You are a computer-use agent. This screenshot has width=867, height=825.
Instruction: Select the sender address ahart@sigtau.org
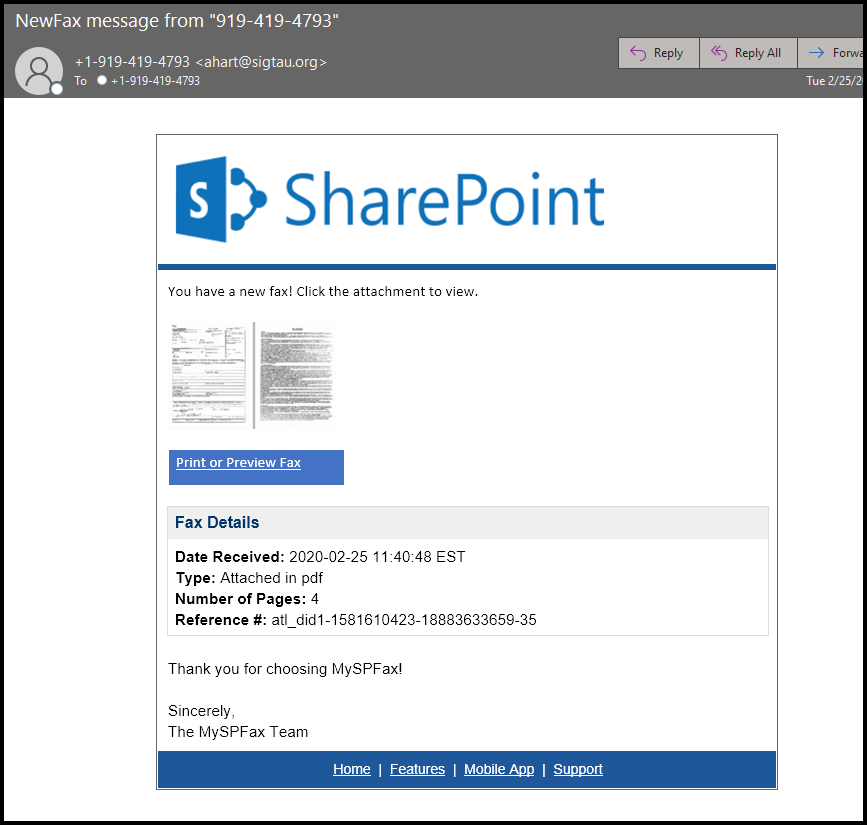261,62
